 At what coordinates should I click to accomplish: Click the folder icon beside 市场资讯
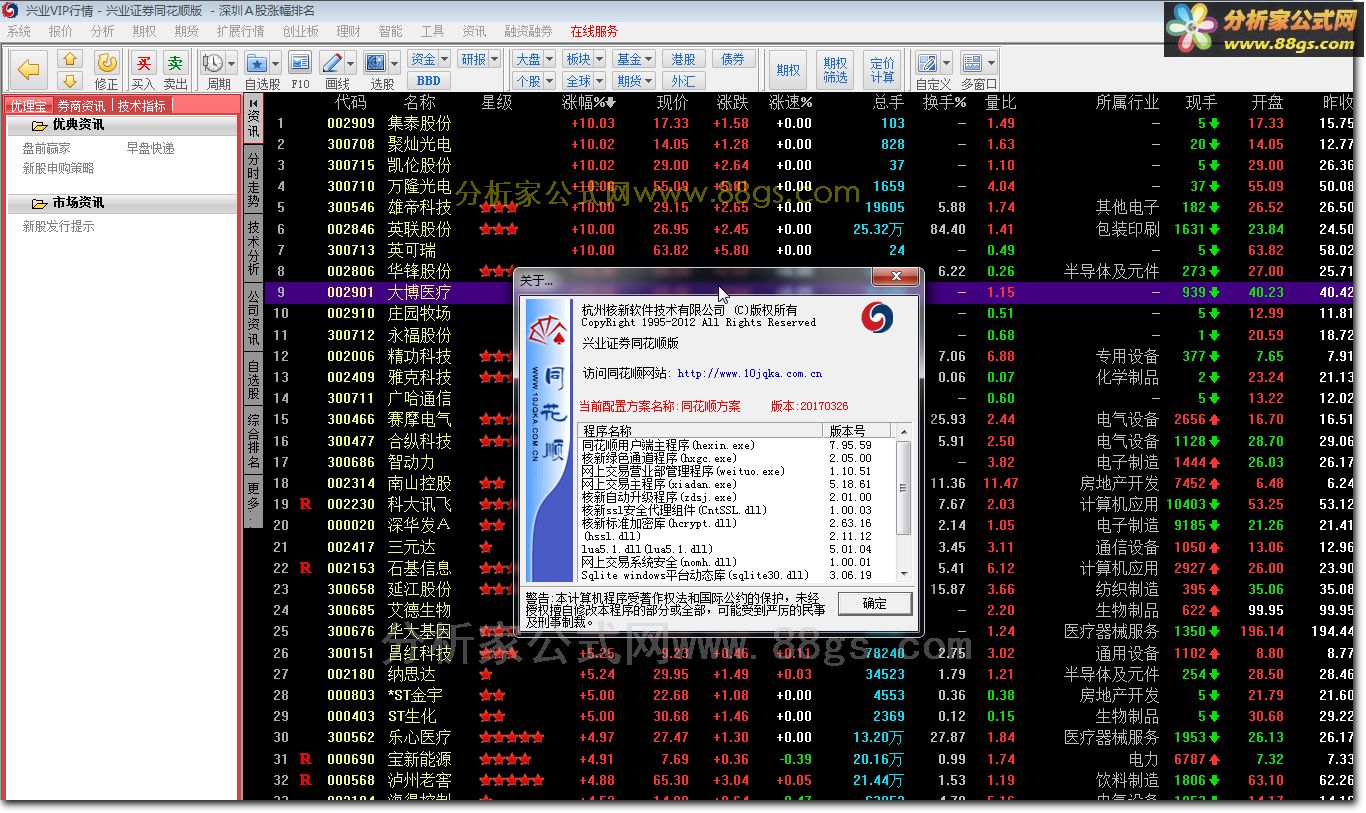pos(40,203)
